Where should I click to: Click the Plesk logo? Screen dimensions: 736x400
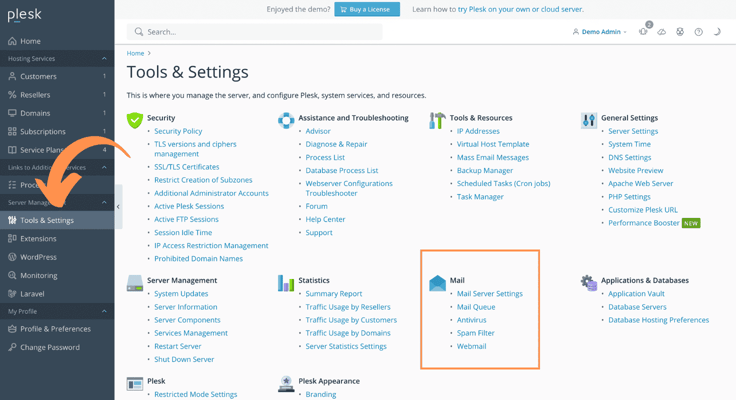click(x=24, y=15)
